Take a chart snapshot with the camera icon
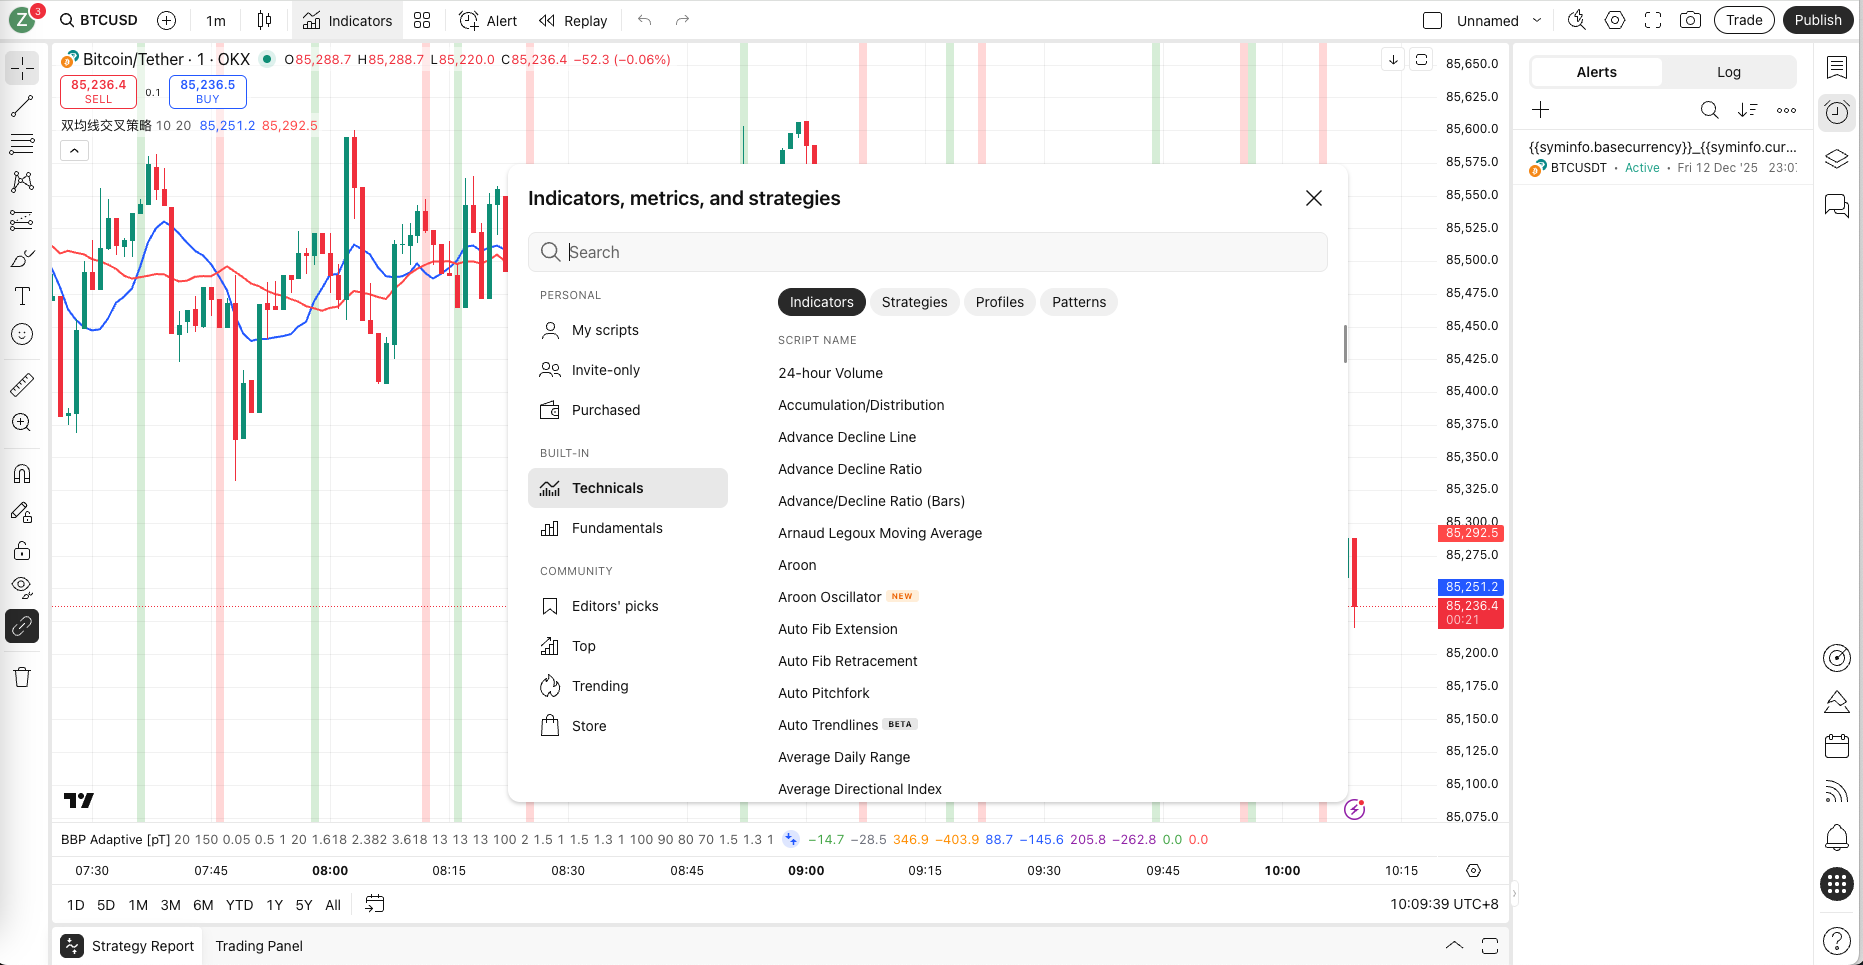Viewport: 1863px width, 965px height. click(x=1690, y=19)
